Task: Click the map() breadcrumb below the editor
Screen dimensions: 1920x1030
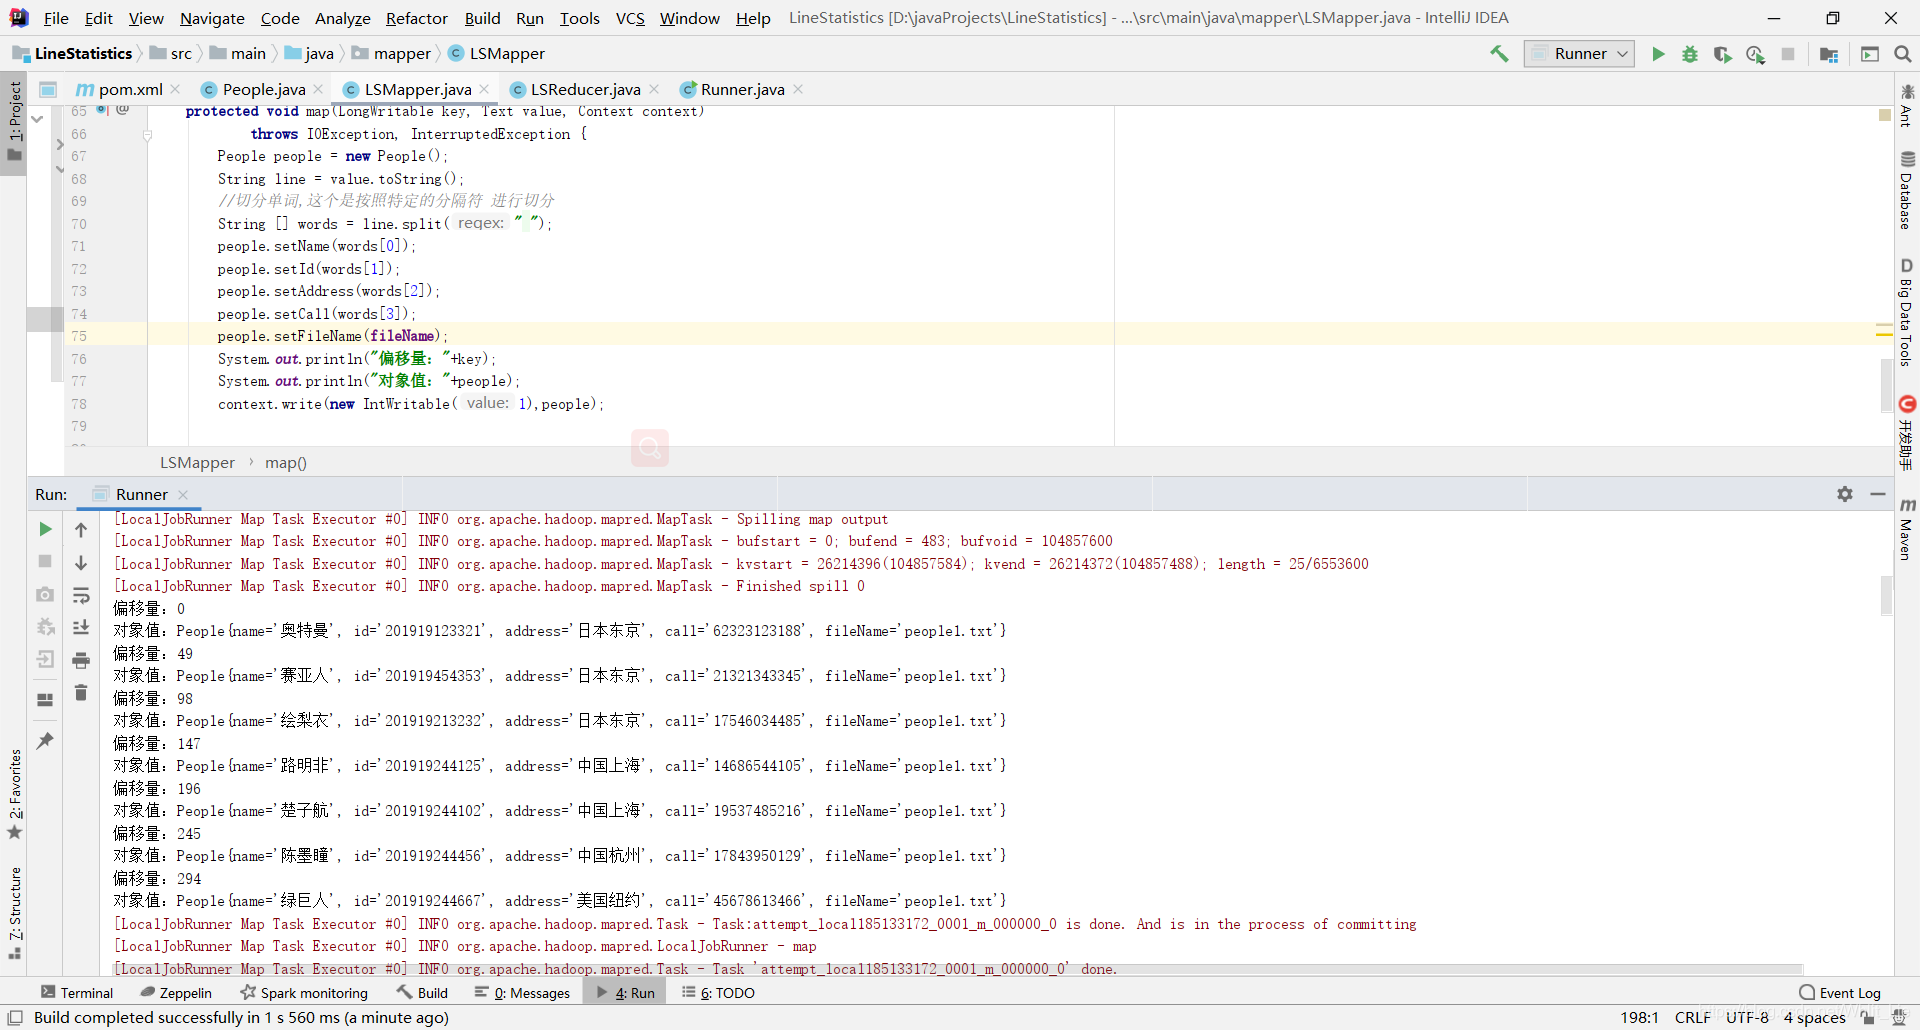Action: click(x=286, y=463)
